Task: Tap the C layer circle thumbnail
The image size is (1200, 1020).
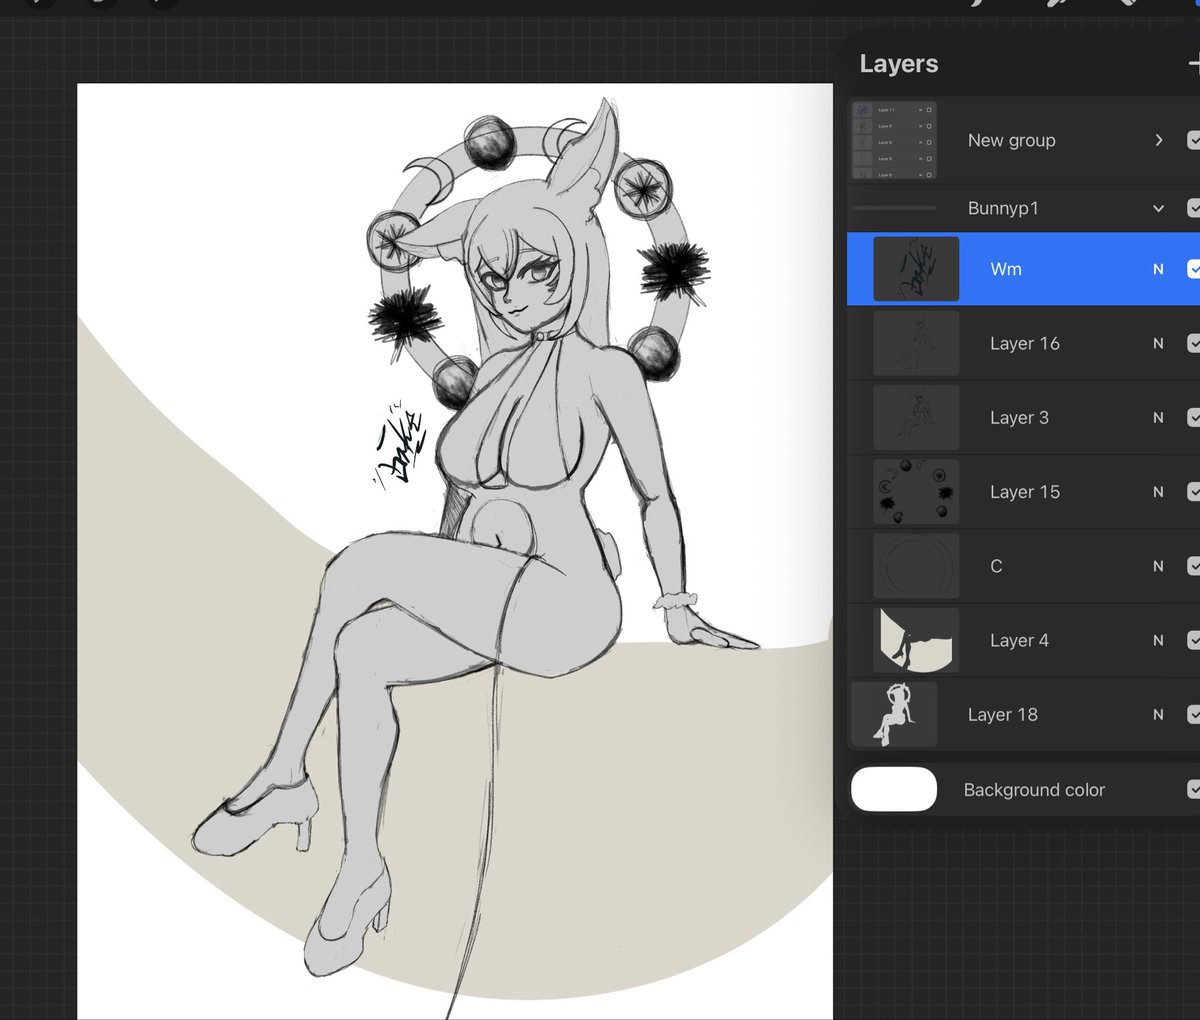Action: coord(916,566)
